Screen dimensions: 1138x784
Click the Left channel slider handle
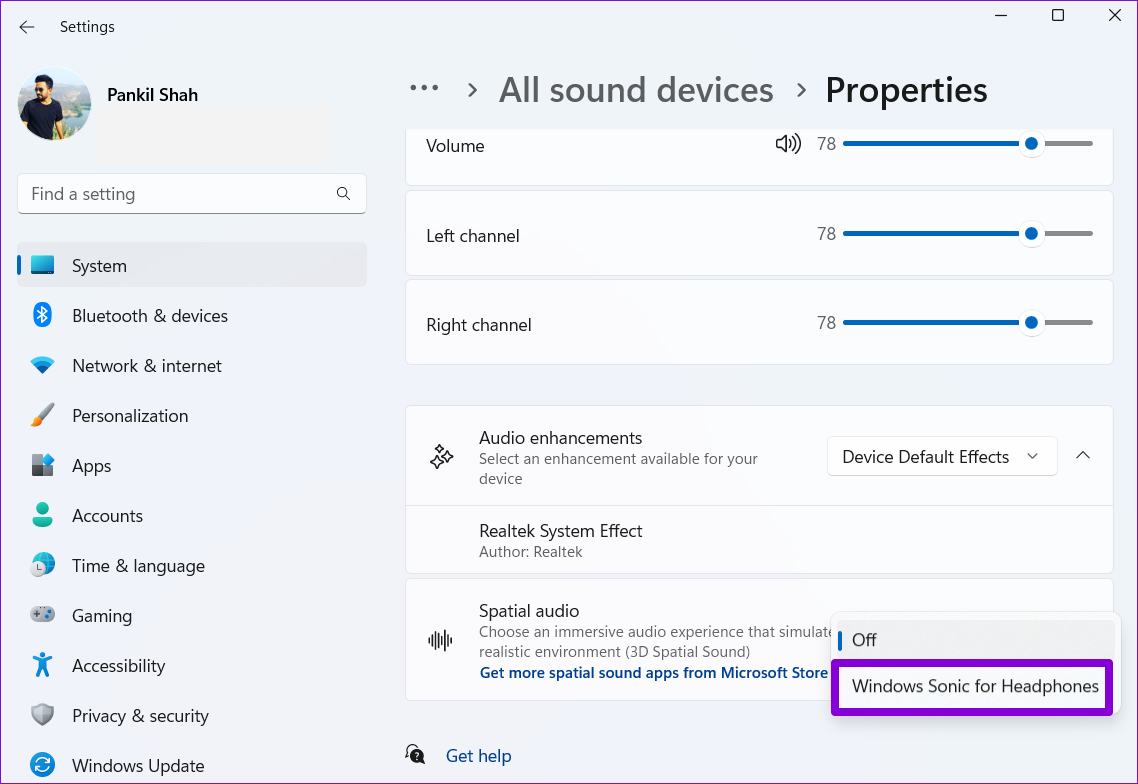click(1031, 234)
